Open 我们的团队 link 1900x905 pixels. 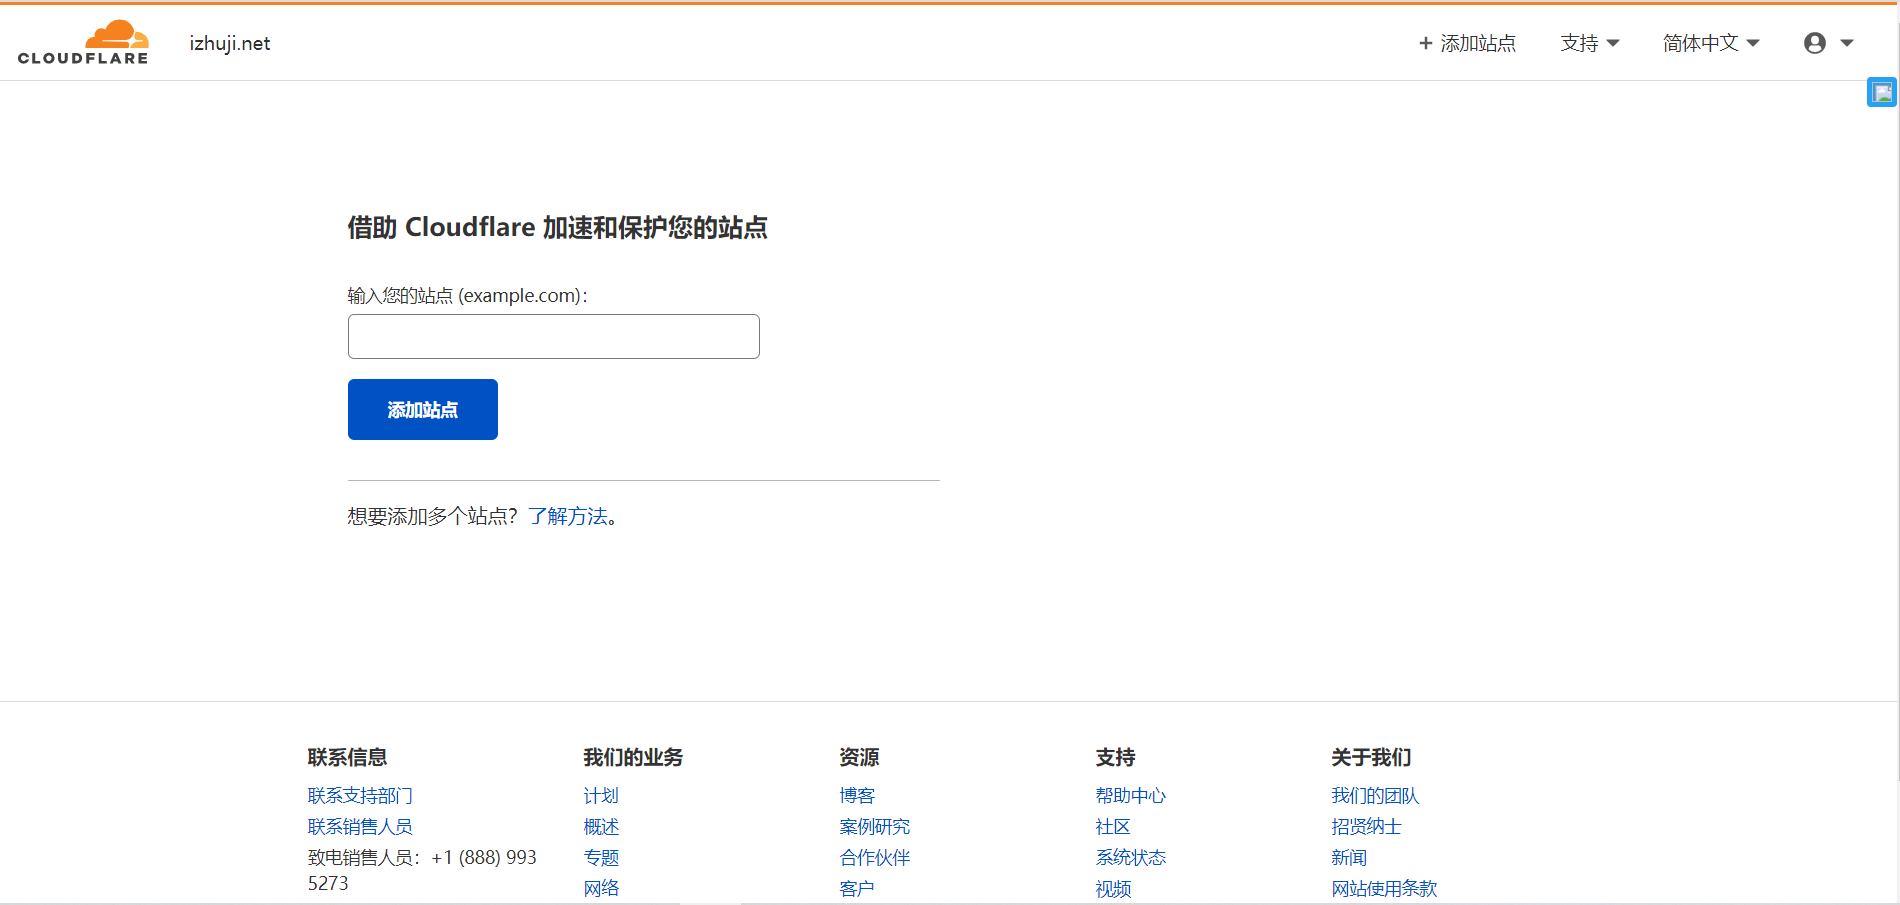click(1375, 796)
